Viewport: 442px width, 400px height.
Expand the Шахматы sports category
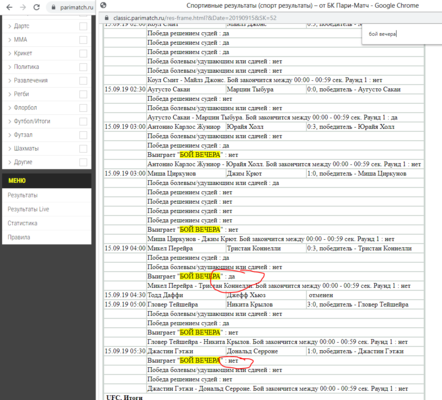point(10,149)
